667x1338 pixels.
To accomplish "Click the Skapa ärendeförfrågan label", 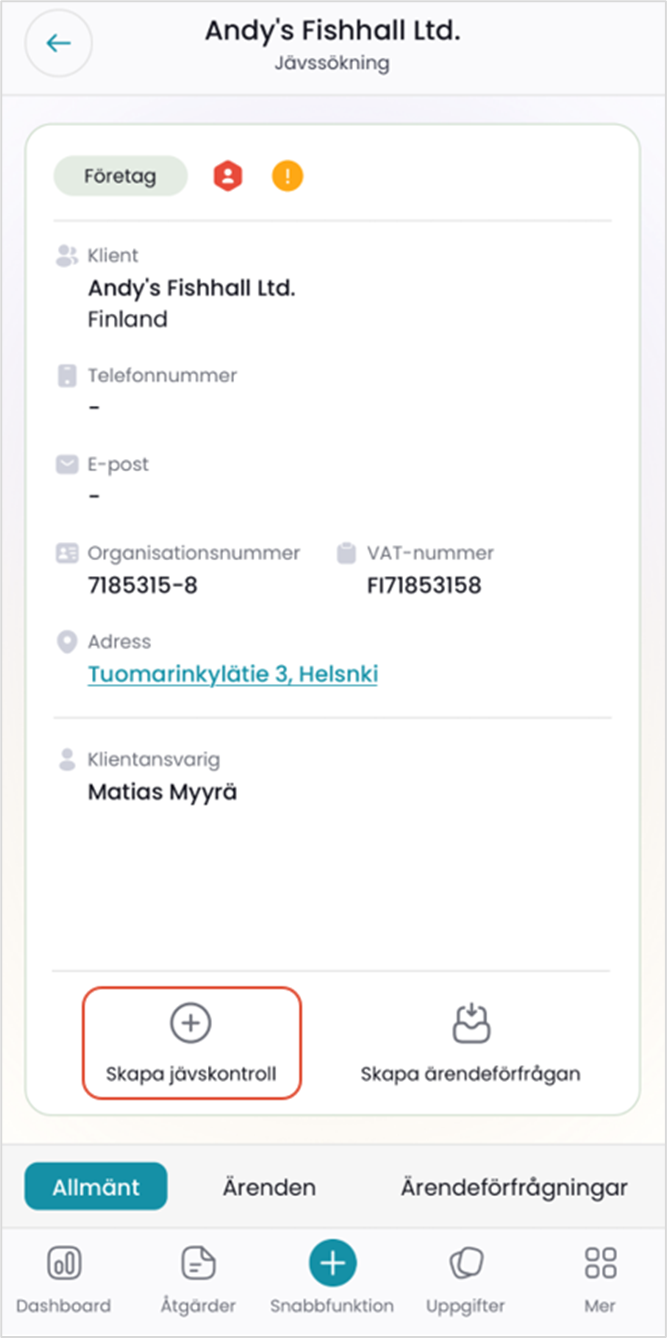I will coord(470,1075).
